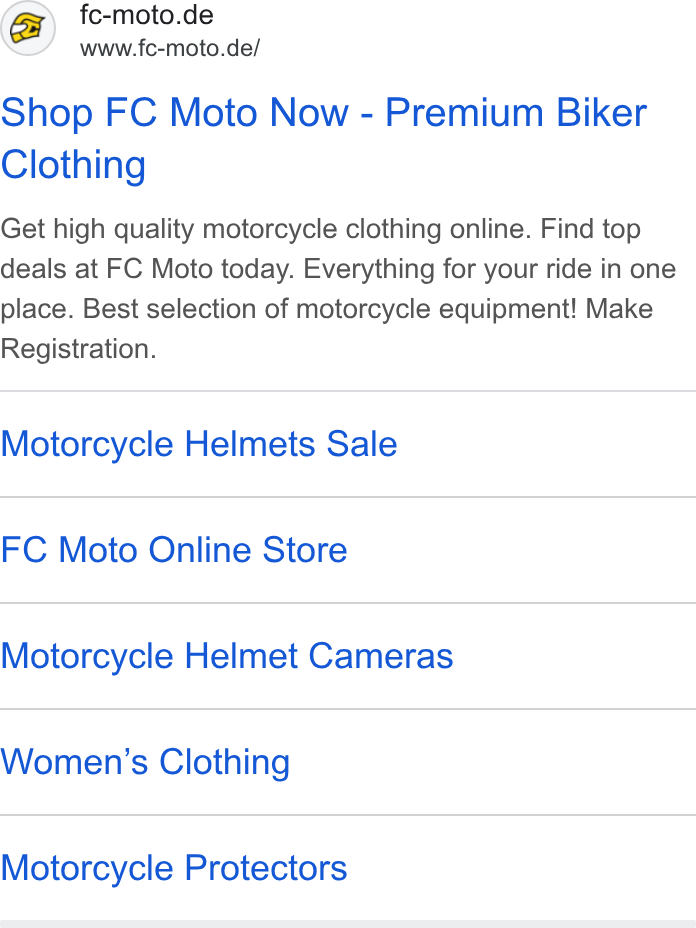This screenshot has width=696, height=928.
Task: Click the gray divider bar at the bottom
Action: point(348,924)
